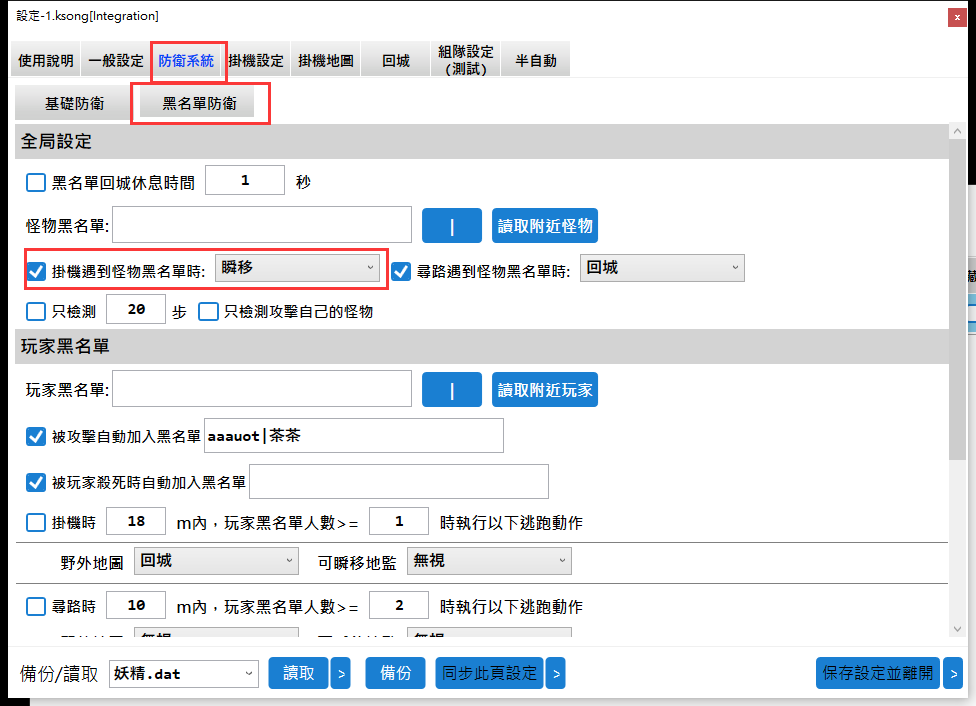Uncheck 被攻擊自動加入黑名單 option

pos(36,436)
